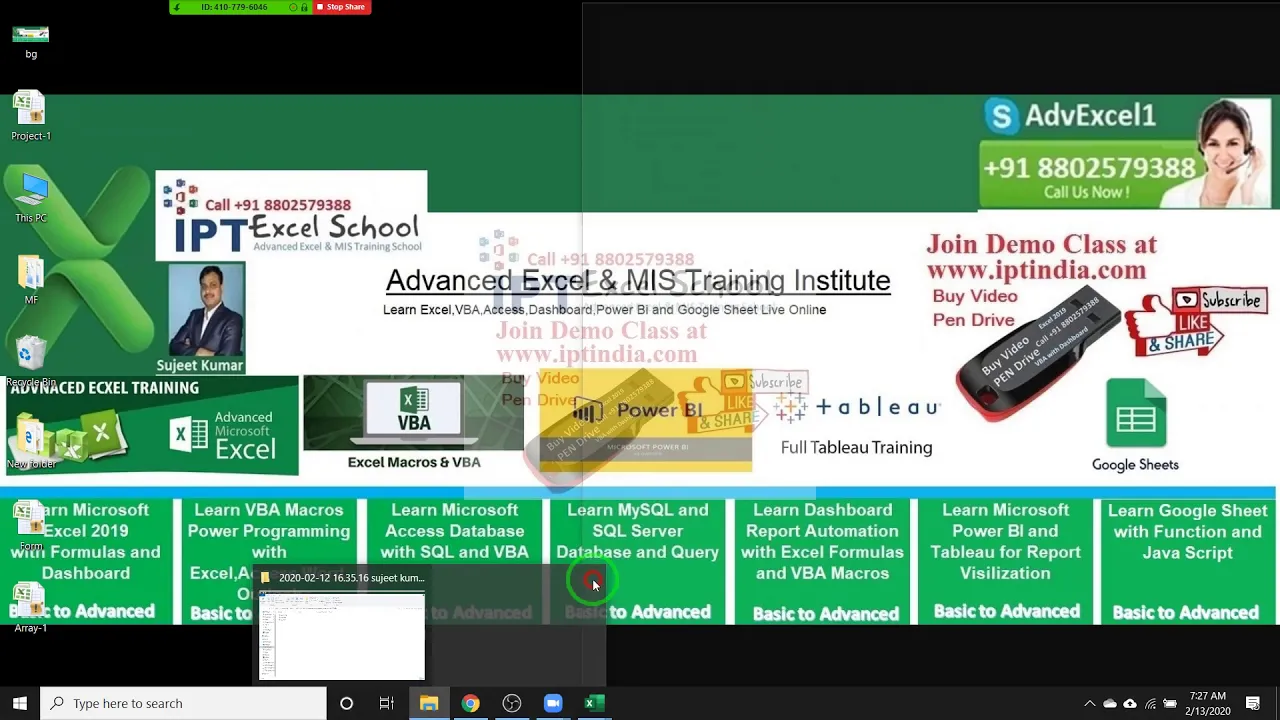
Task: Click the preview title 2020-02-12 16.35.16 sujeet kum...
Action: point(351,577)
